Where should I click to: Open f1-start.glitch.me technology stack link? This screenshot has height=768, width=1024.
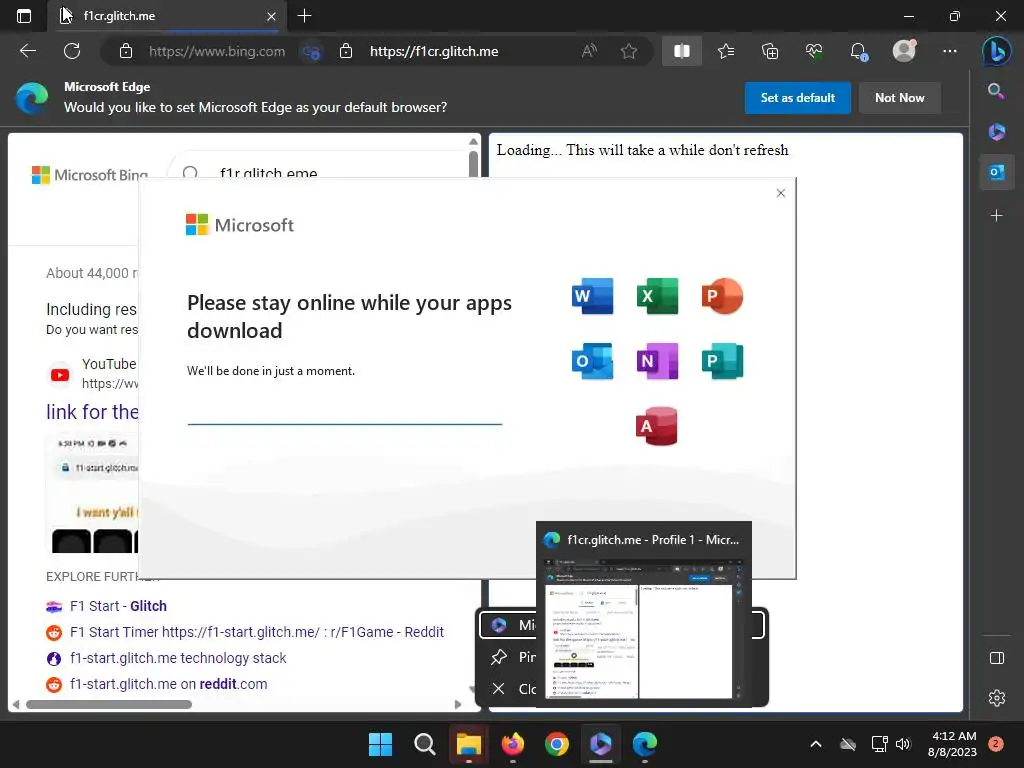click(x=178, y=658)
